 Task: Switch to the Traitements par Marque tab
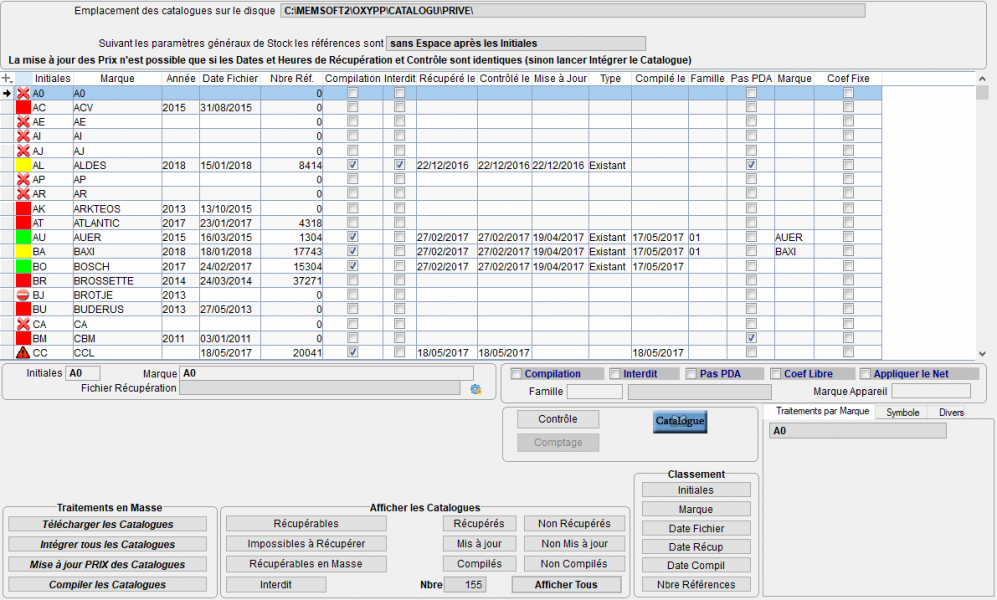coord(822,411)
